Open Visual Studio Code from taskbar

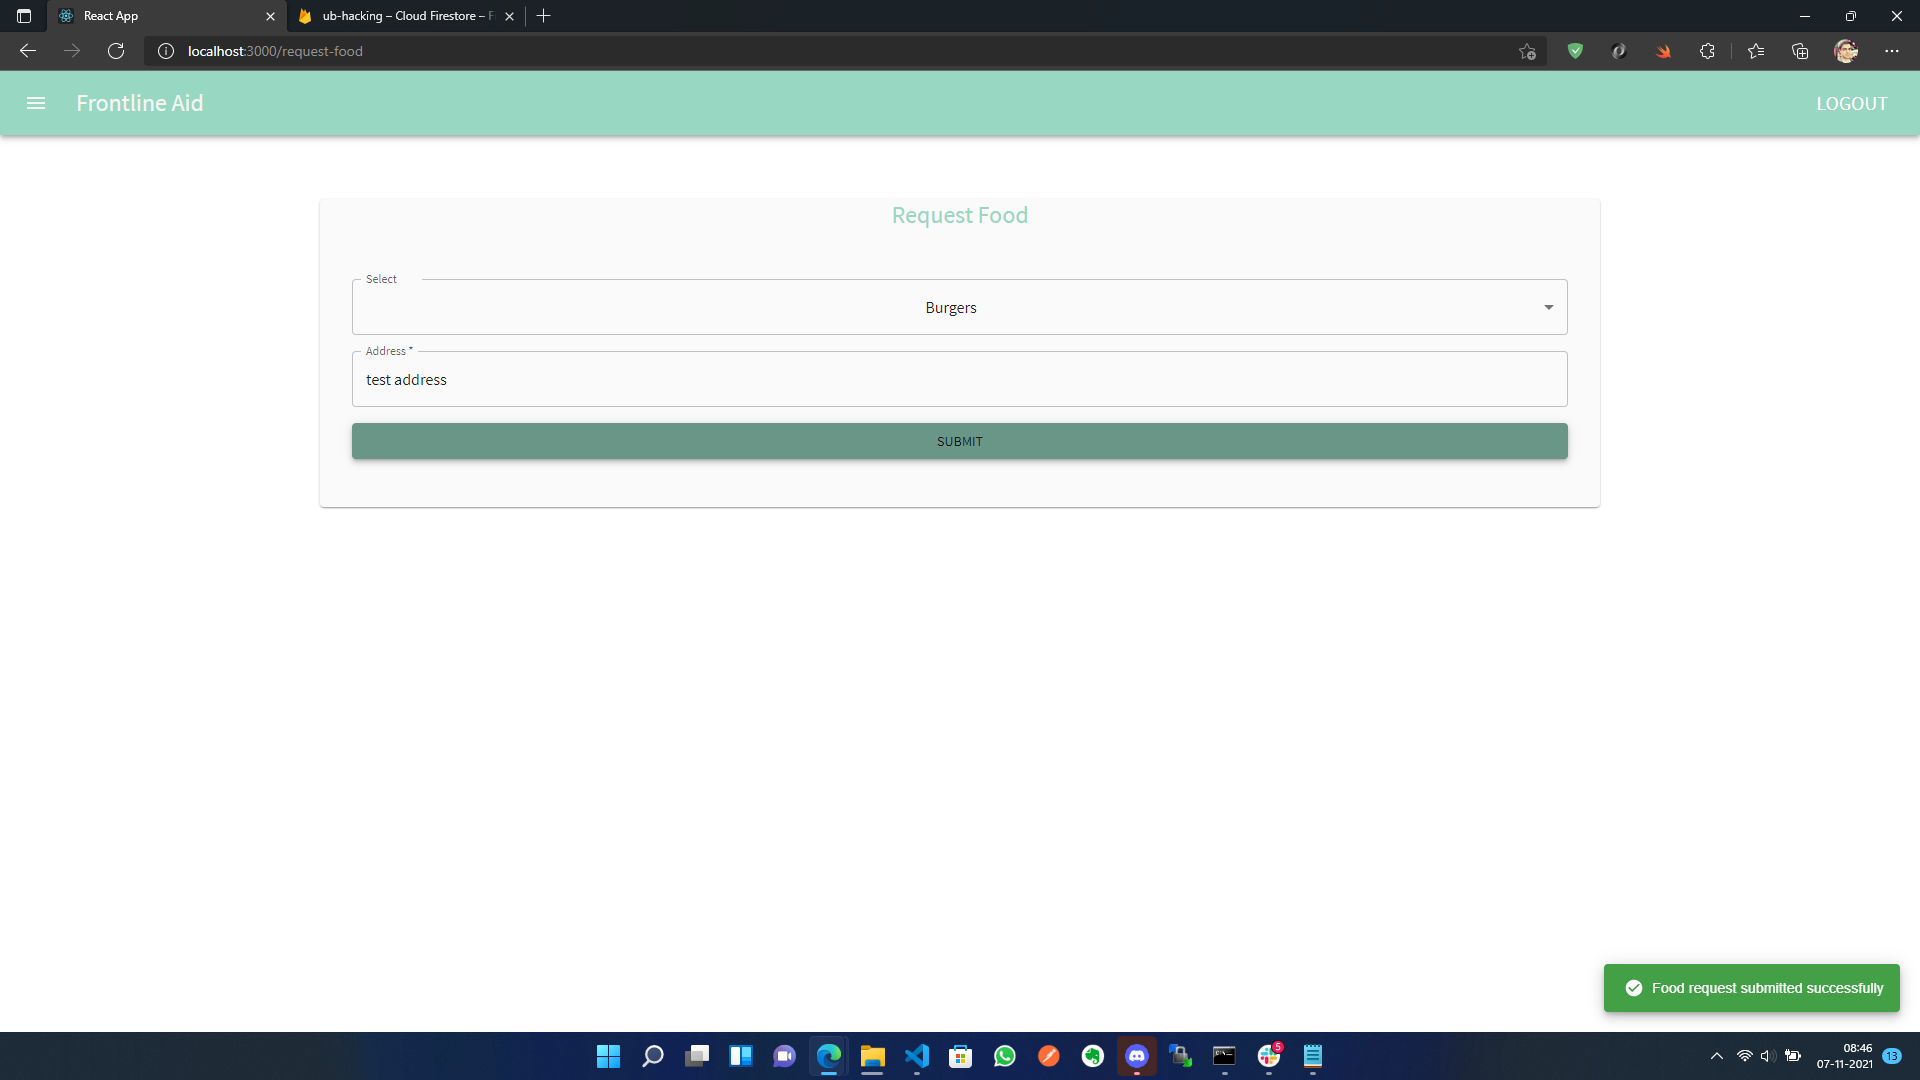tap(917, 1056)
